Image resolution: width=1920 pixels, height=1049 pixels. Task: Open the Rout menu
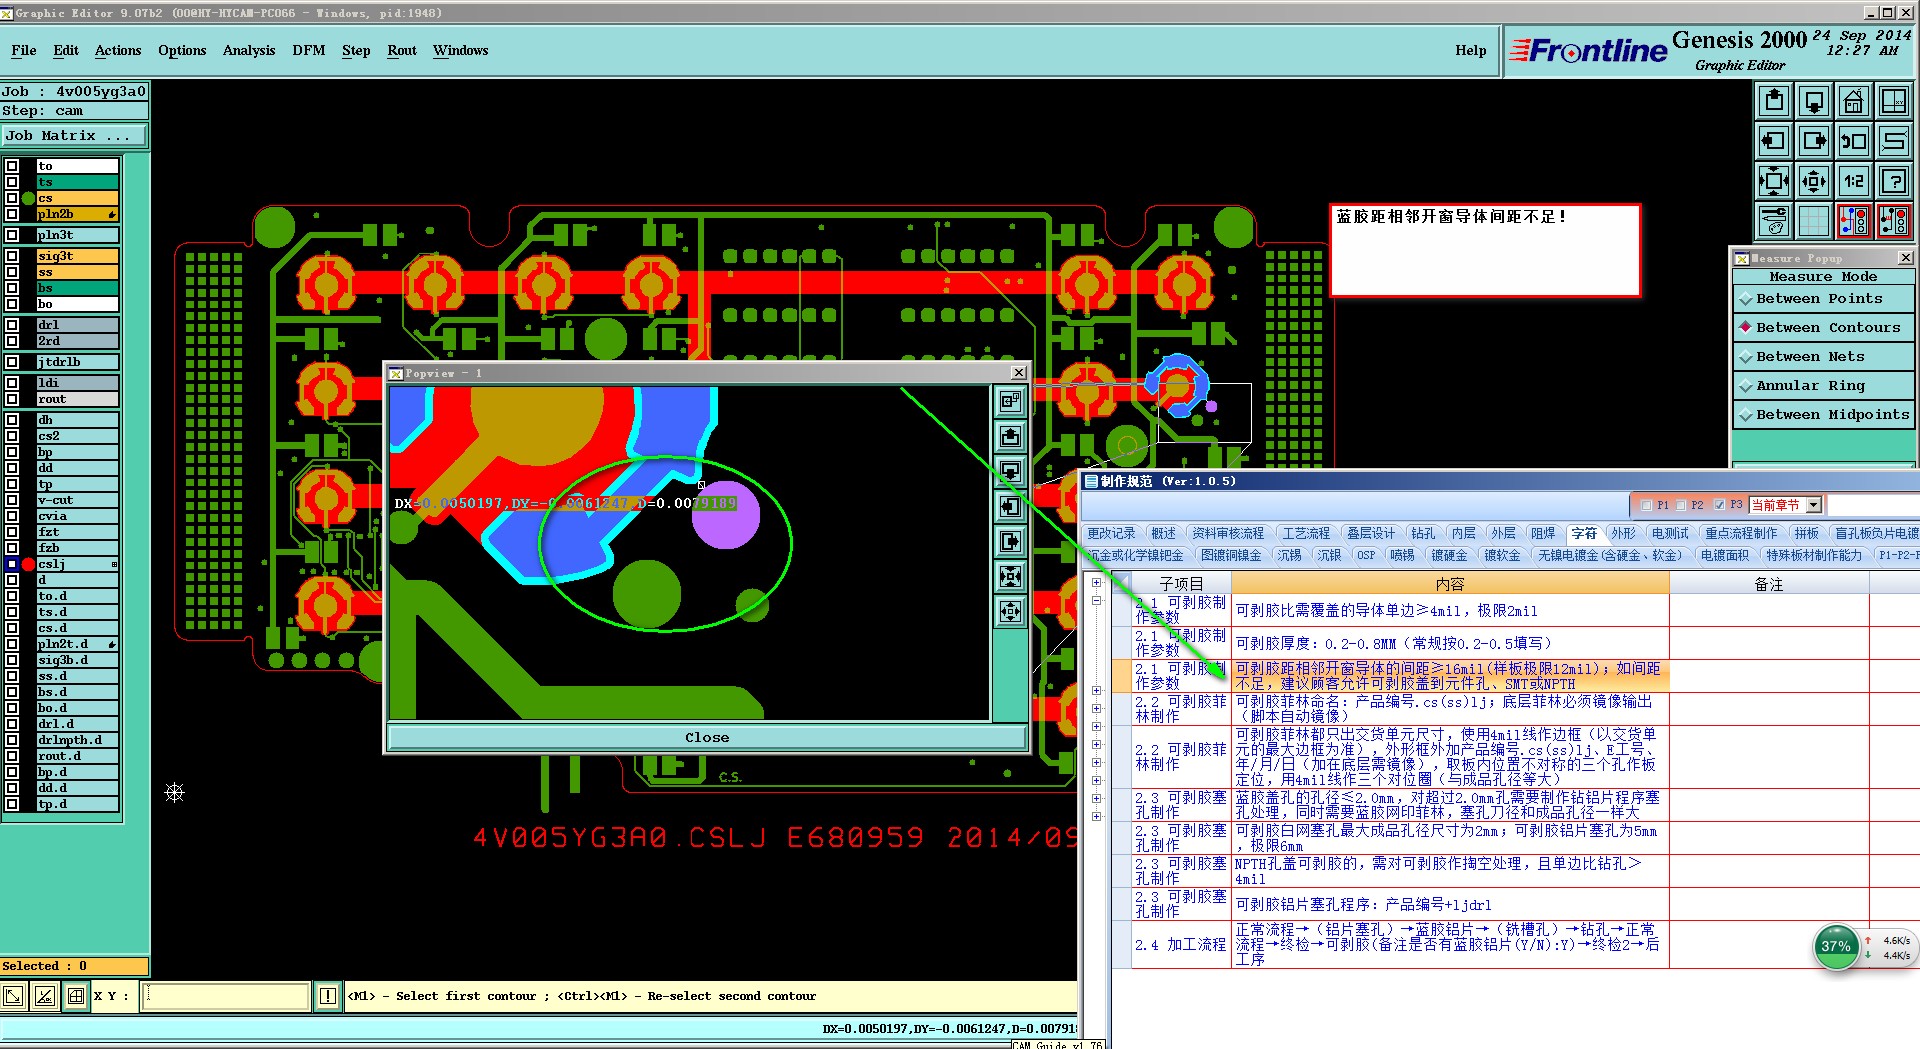pos(402,51)
